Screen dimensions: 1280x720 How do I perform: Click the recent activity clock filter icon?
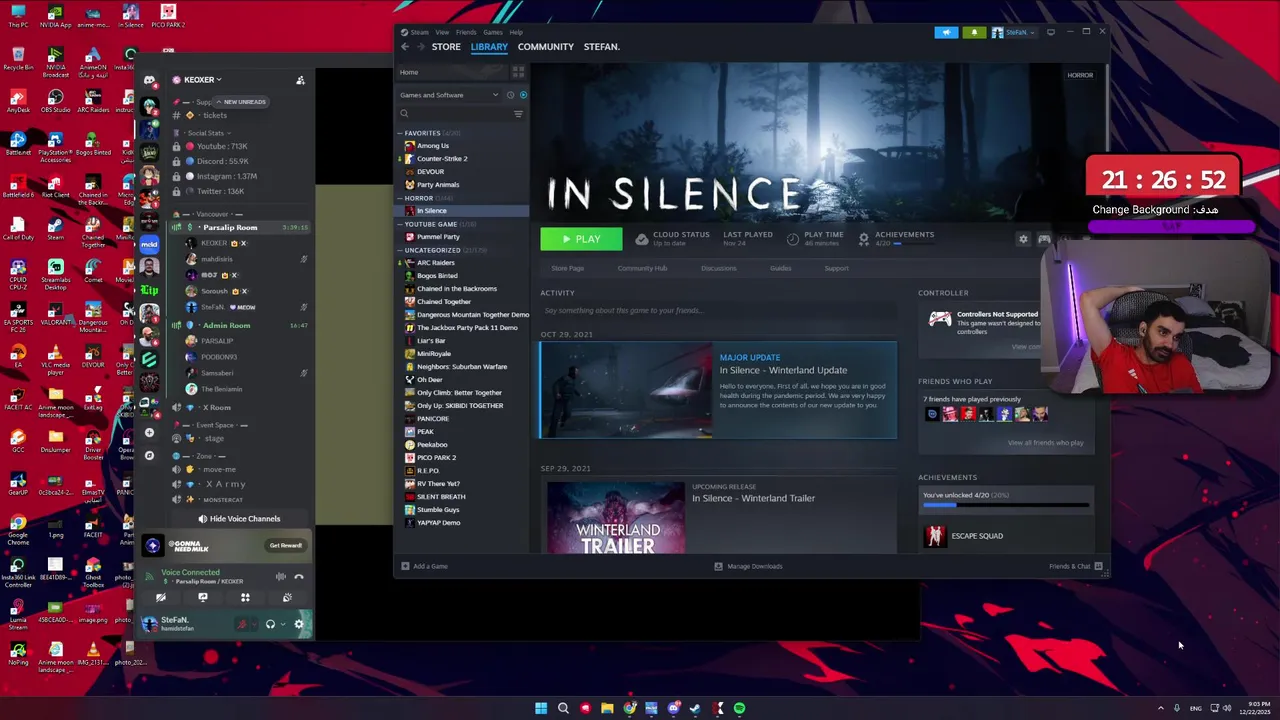click(510, 95)
